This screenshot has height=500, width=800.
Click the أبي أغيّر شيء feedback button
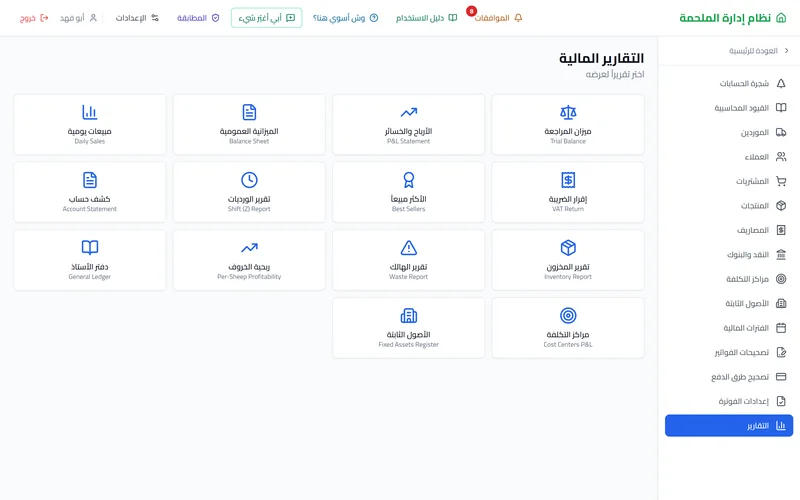tap(266, 18)
